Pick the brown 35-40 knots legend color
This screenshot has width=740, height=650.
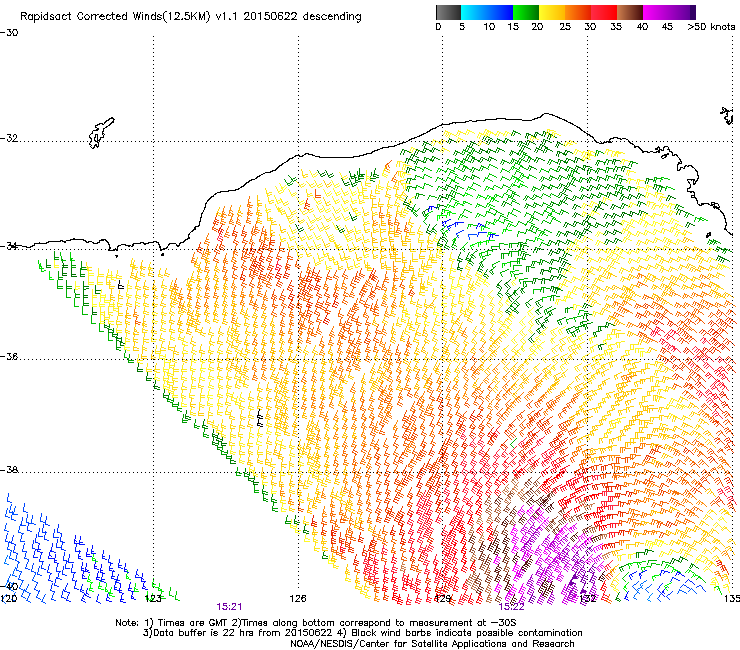pyautogui.click(x=630, y=12)
